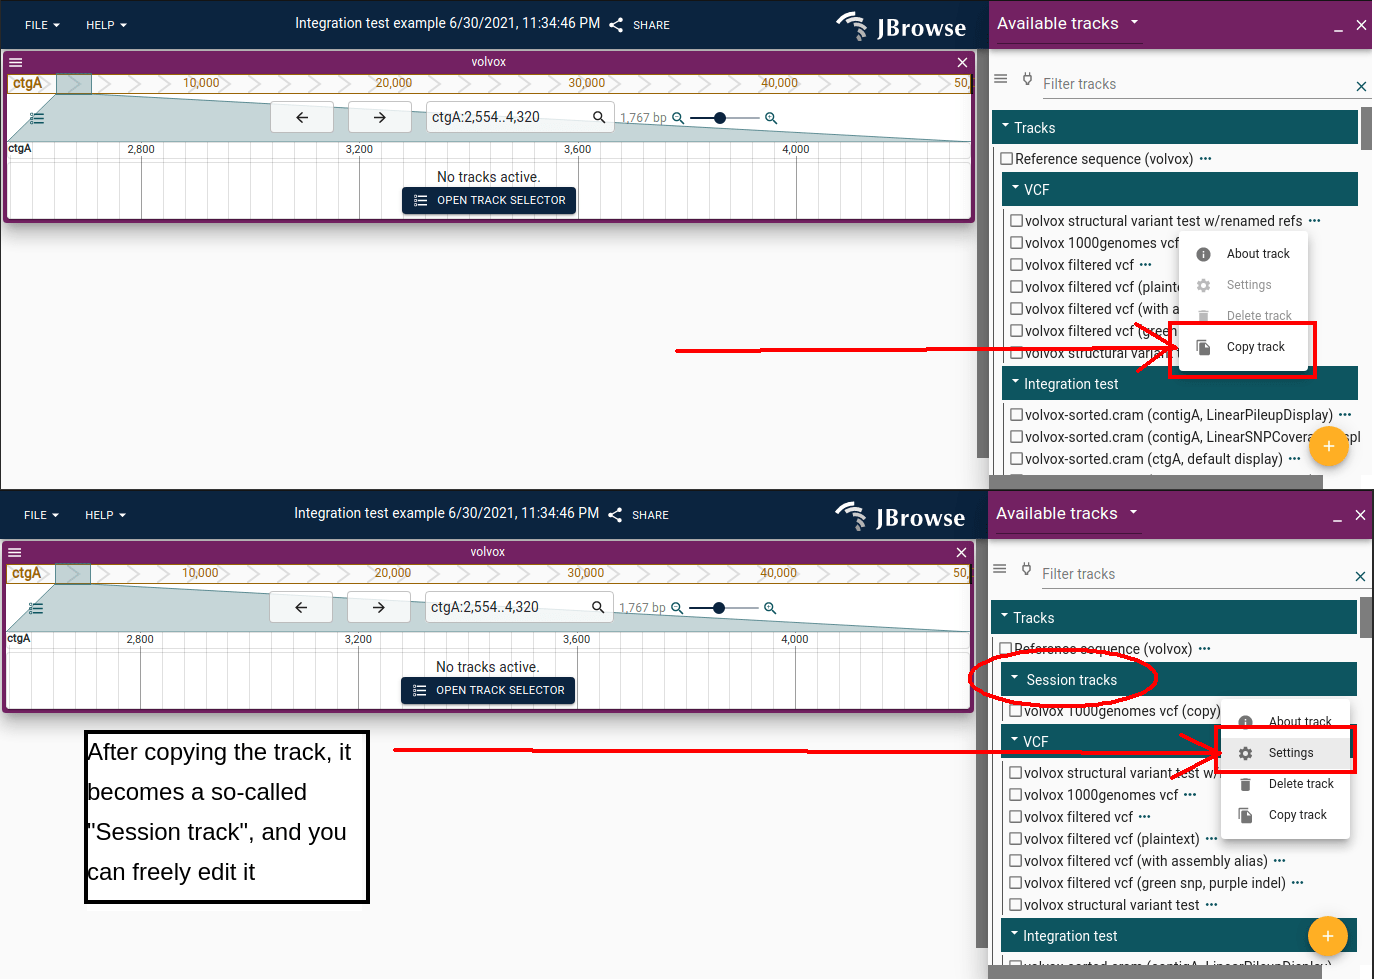This screenshot has width=1374, height=979.
Task: Click OPEN TRACK SELECTOR button in top view
Action: (x=489, y=200)
